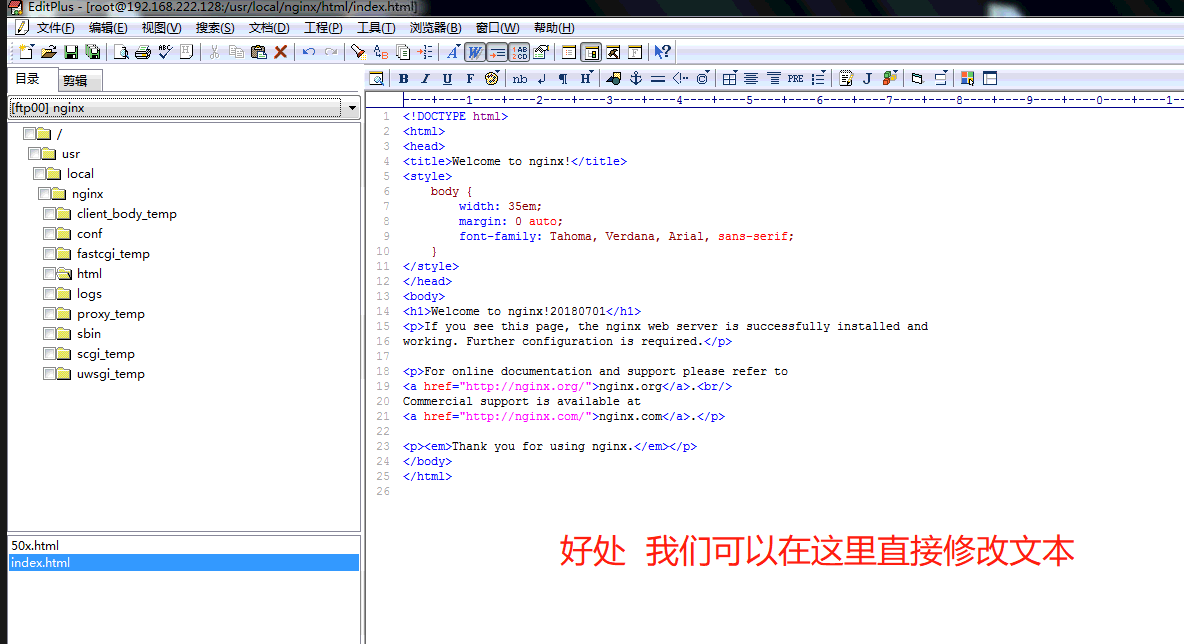Select the uwsgi_temp folder

pos(110,374)
